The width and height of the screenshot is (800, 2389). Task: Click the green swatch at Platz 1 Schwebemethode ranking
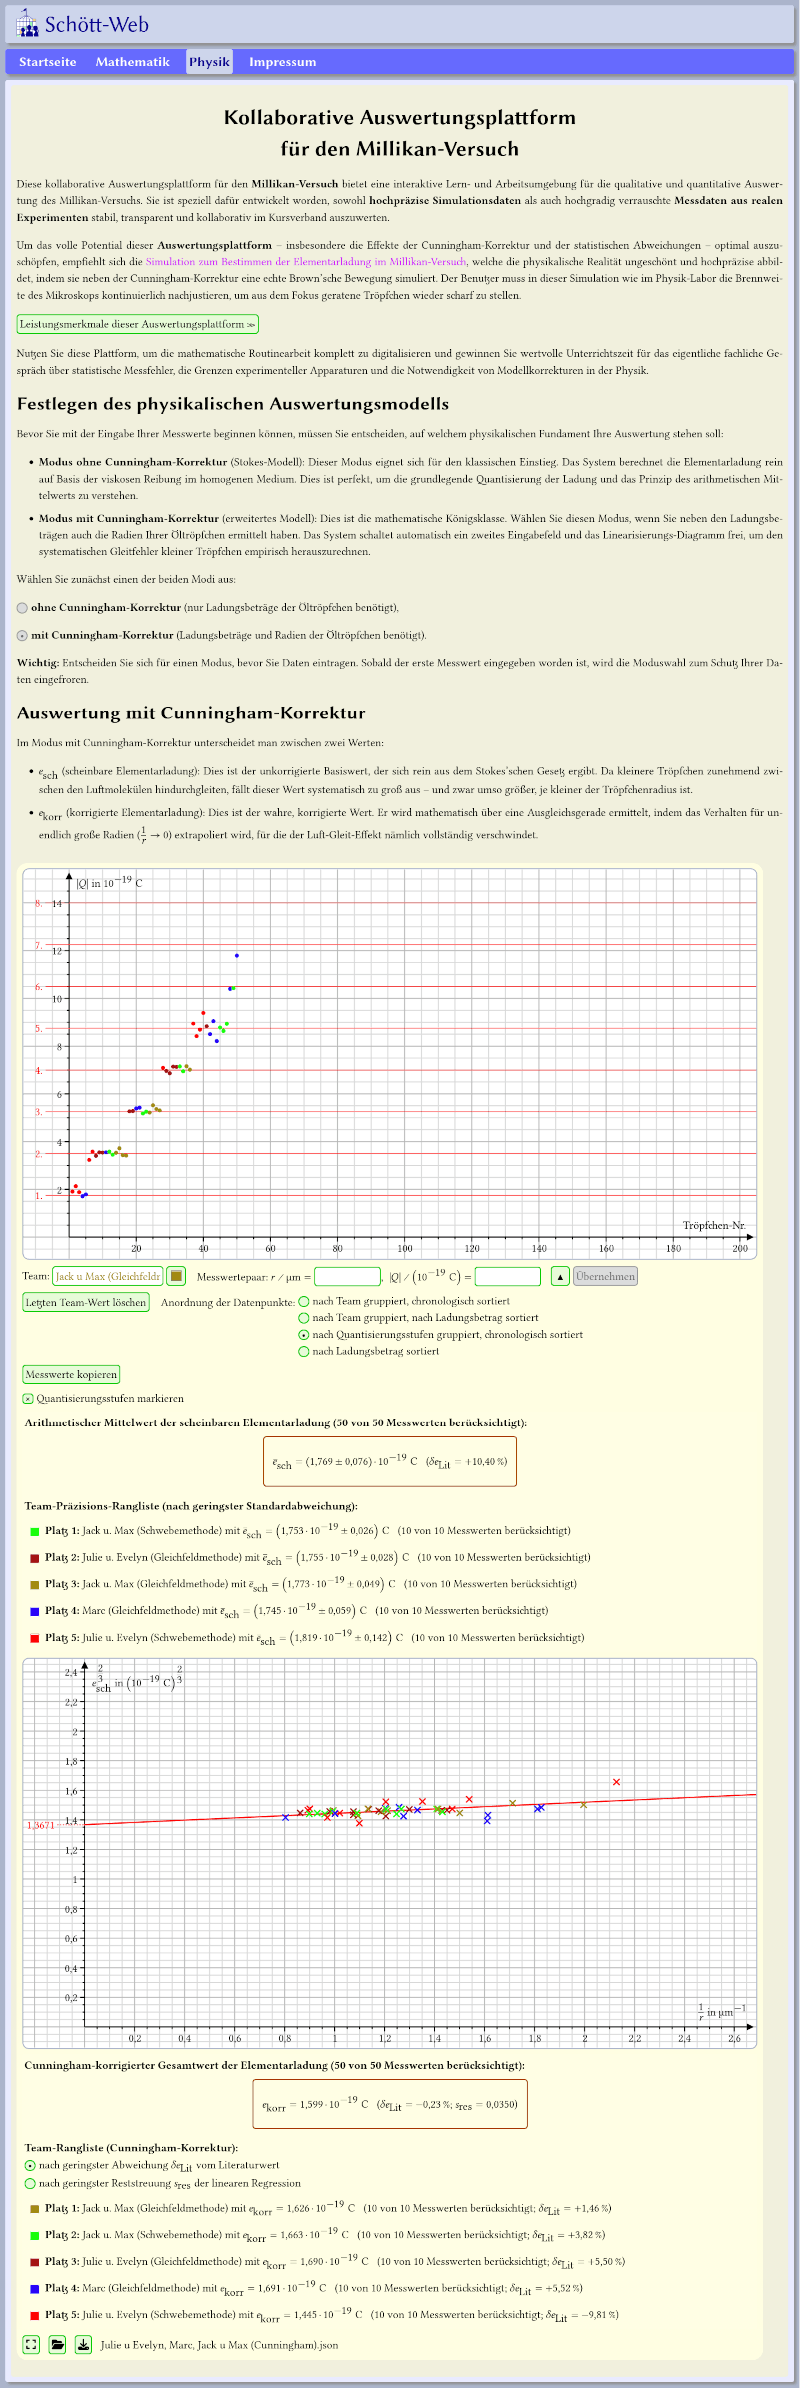tap(35, 1531)
